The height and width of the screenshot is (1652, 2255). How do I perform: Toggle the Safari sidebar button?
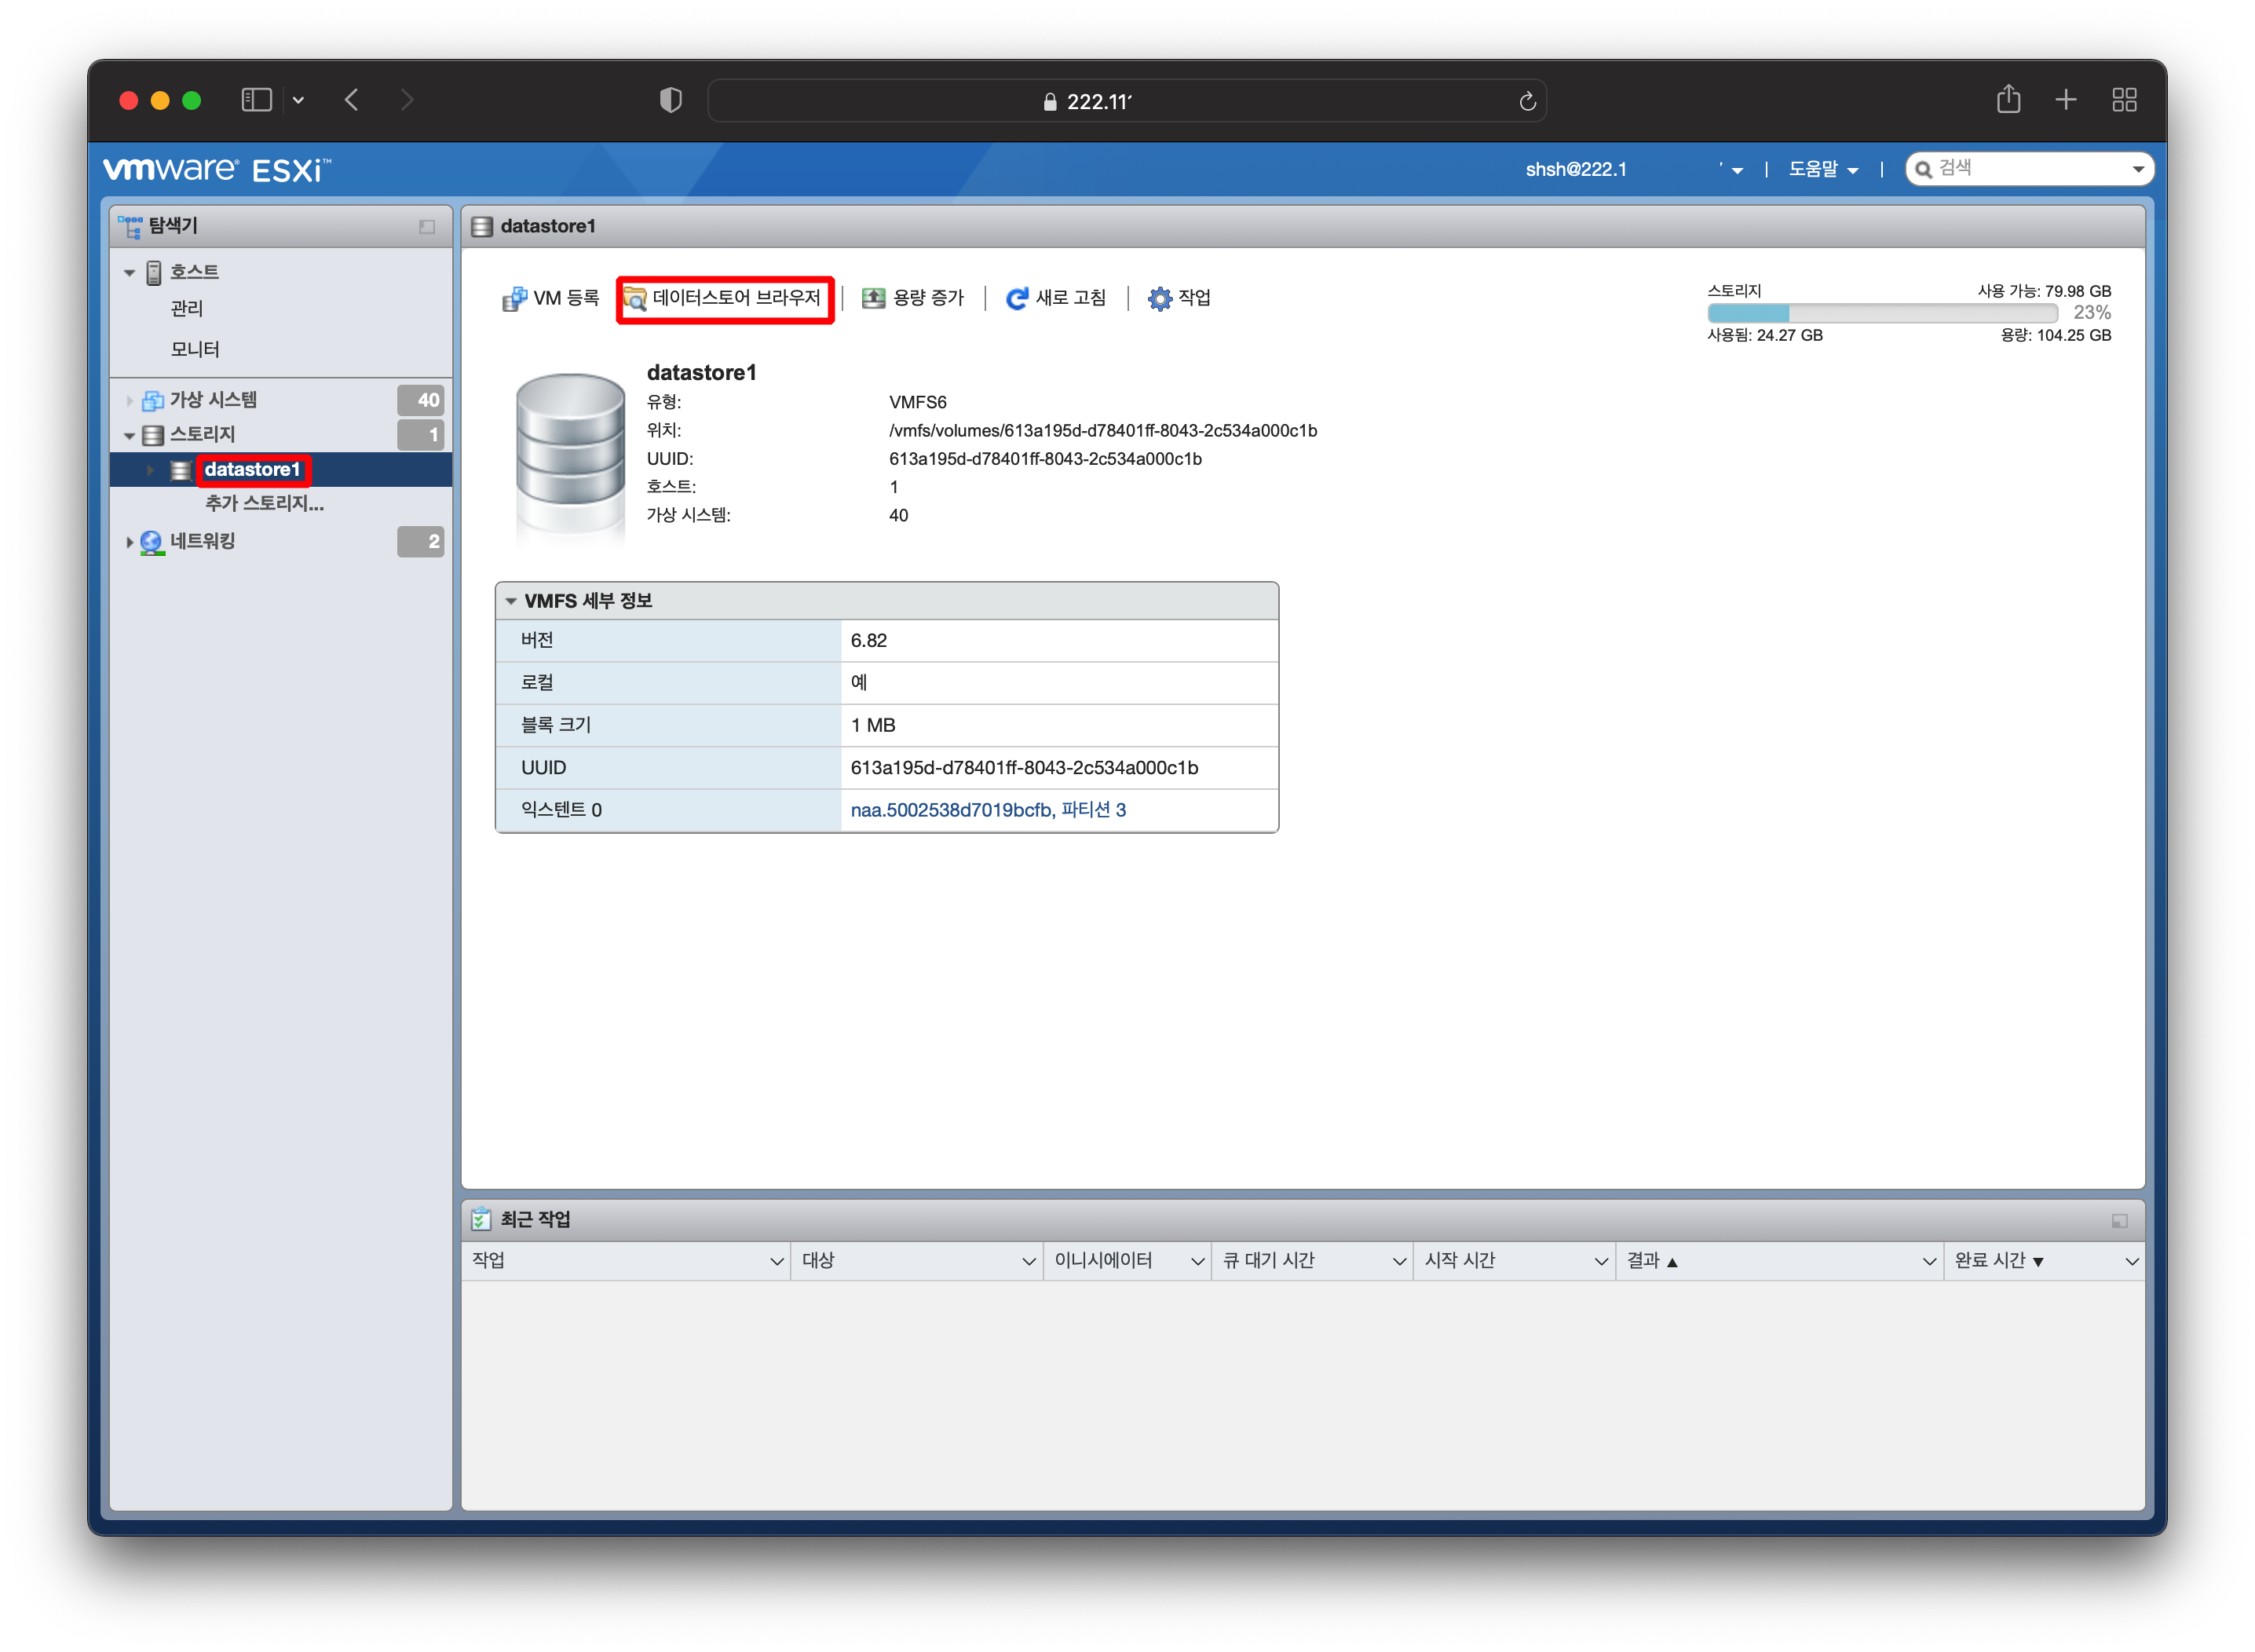[x=257, y=100]
